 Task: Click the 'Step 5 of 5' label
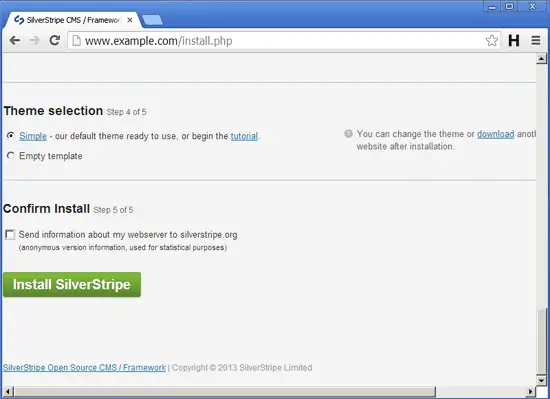pyautogui.click(x=113, y=210)
